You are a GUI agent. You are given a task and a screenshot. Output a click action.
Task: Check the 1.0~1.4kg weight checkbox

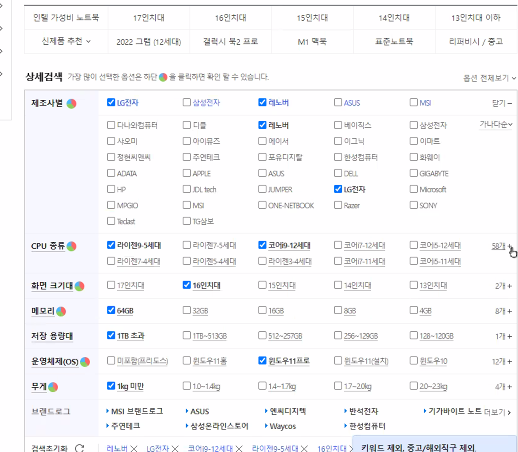tap(187, 386)
